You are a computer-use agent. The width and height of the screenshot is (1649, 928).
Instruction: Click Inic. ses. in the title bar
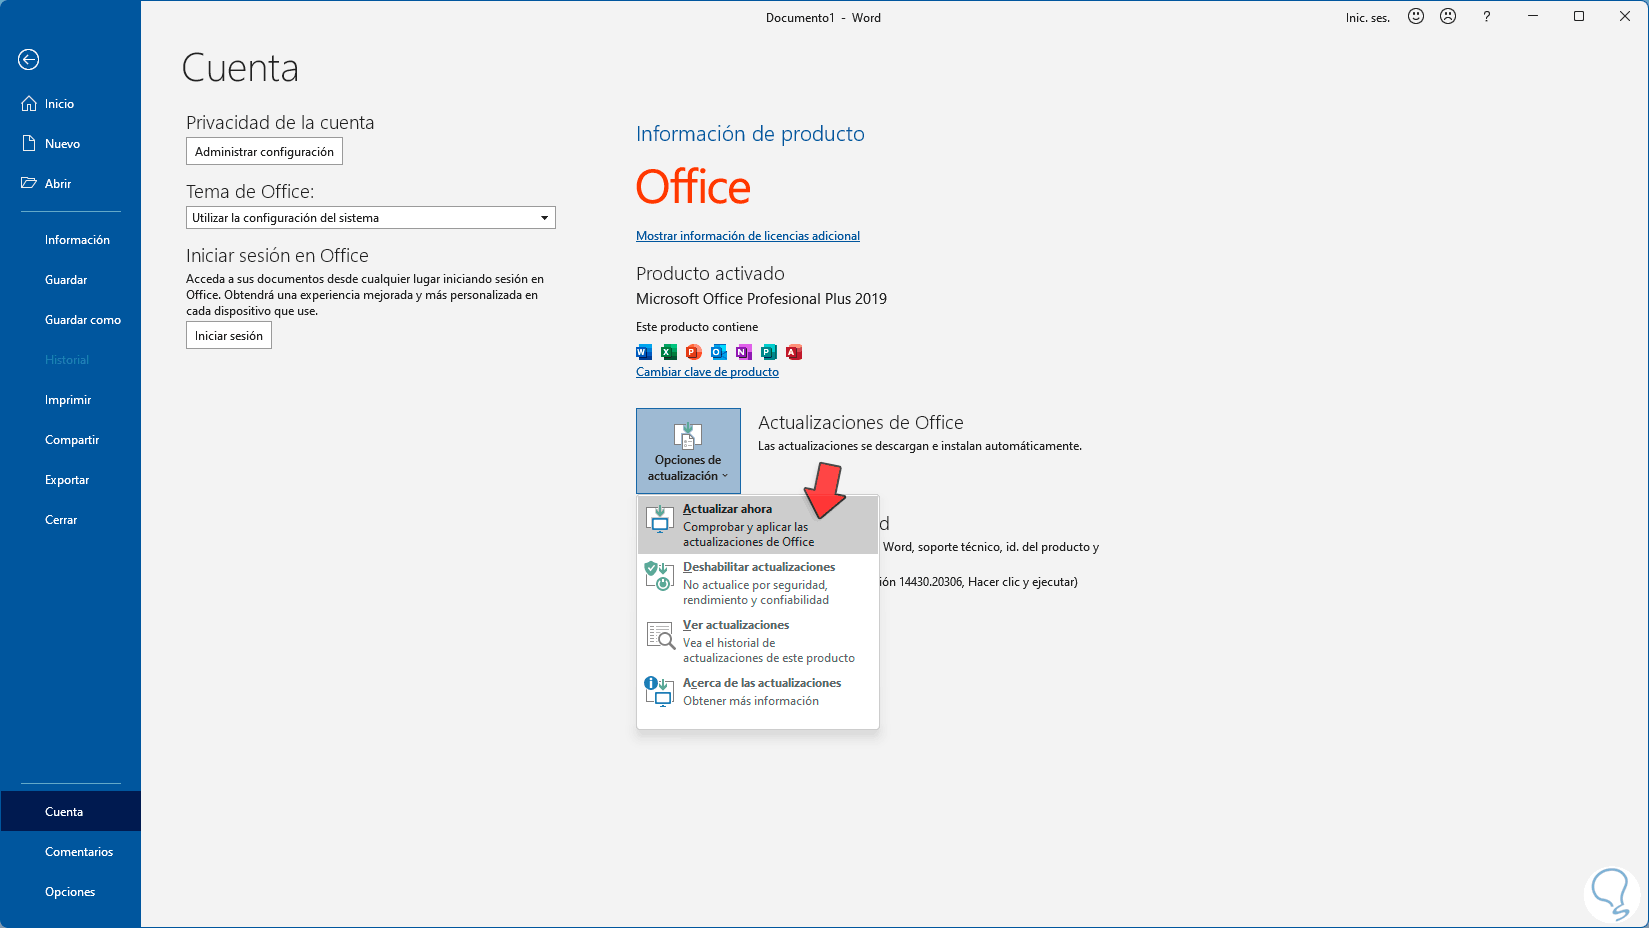1367,18
